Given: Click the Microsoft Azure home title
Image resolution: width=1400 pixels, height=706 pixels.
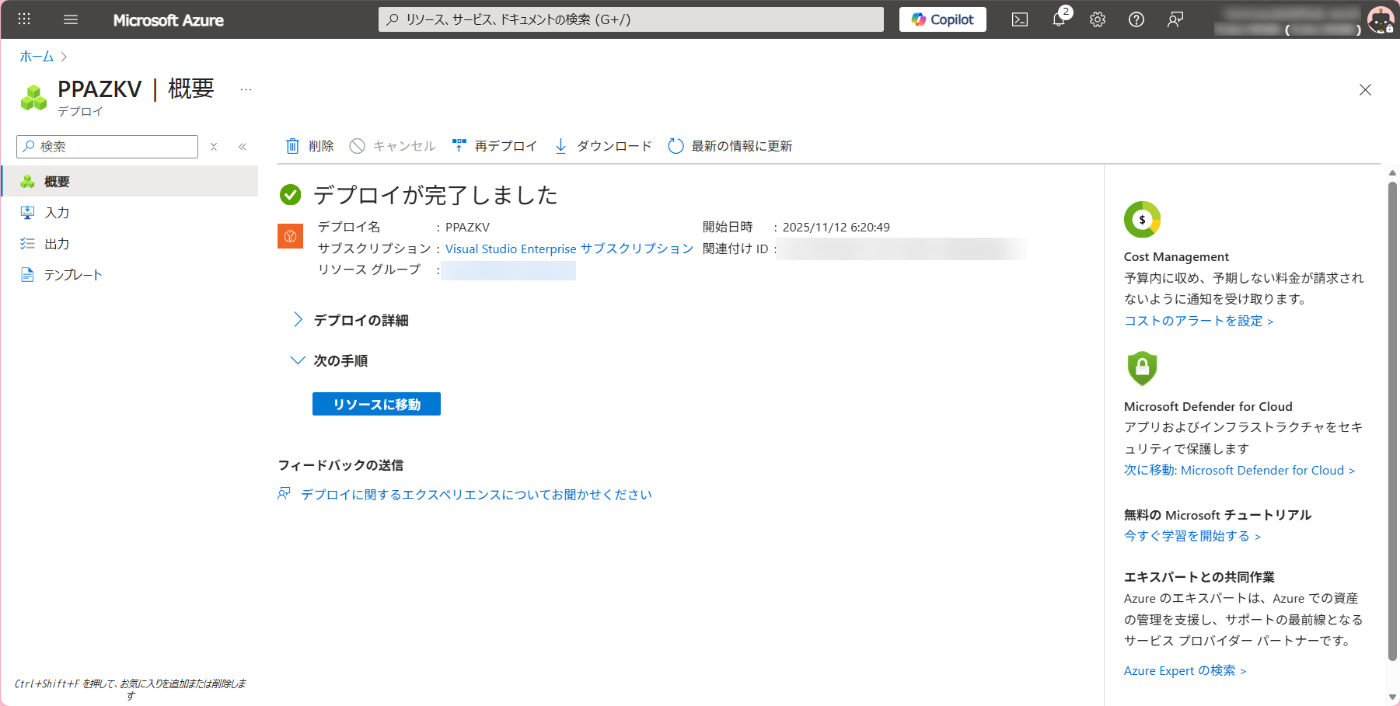Looking at the screenshot, I should click(x=168, y=20).
